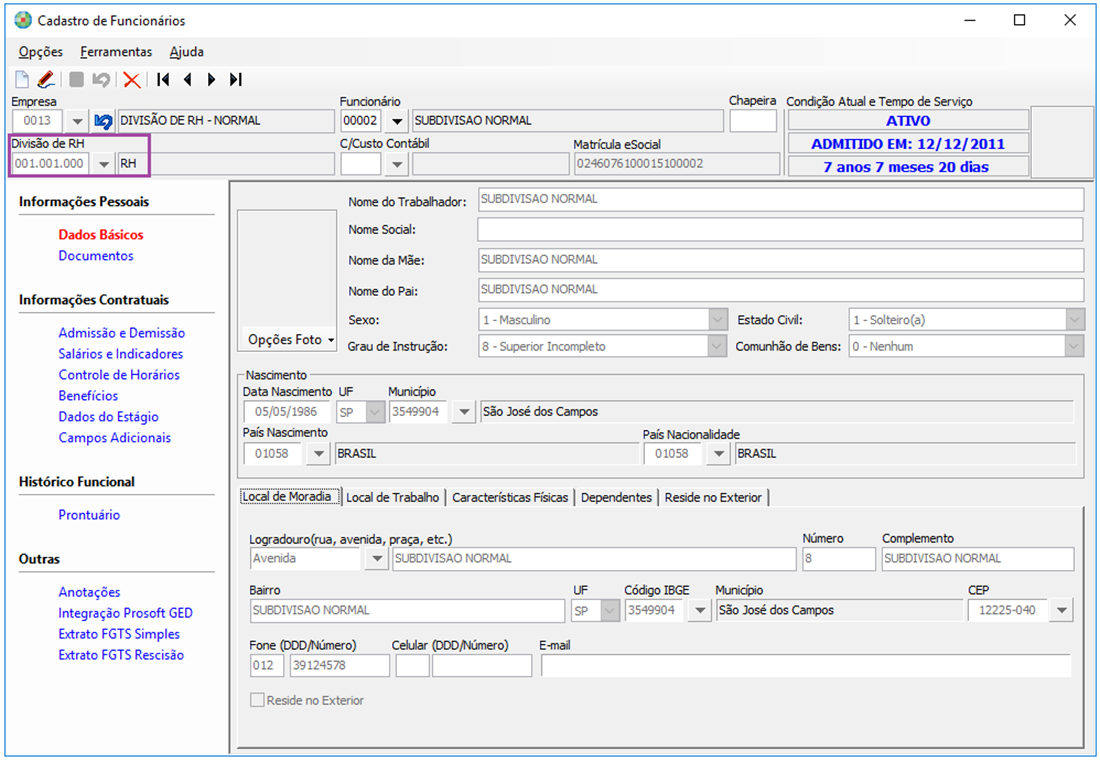The image size is (1100, 761).
Task: Go to the last record
Action: [x=236, y=79]
